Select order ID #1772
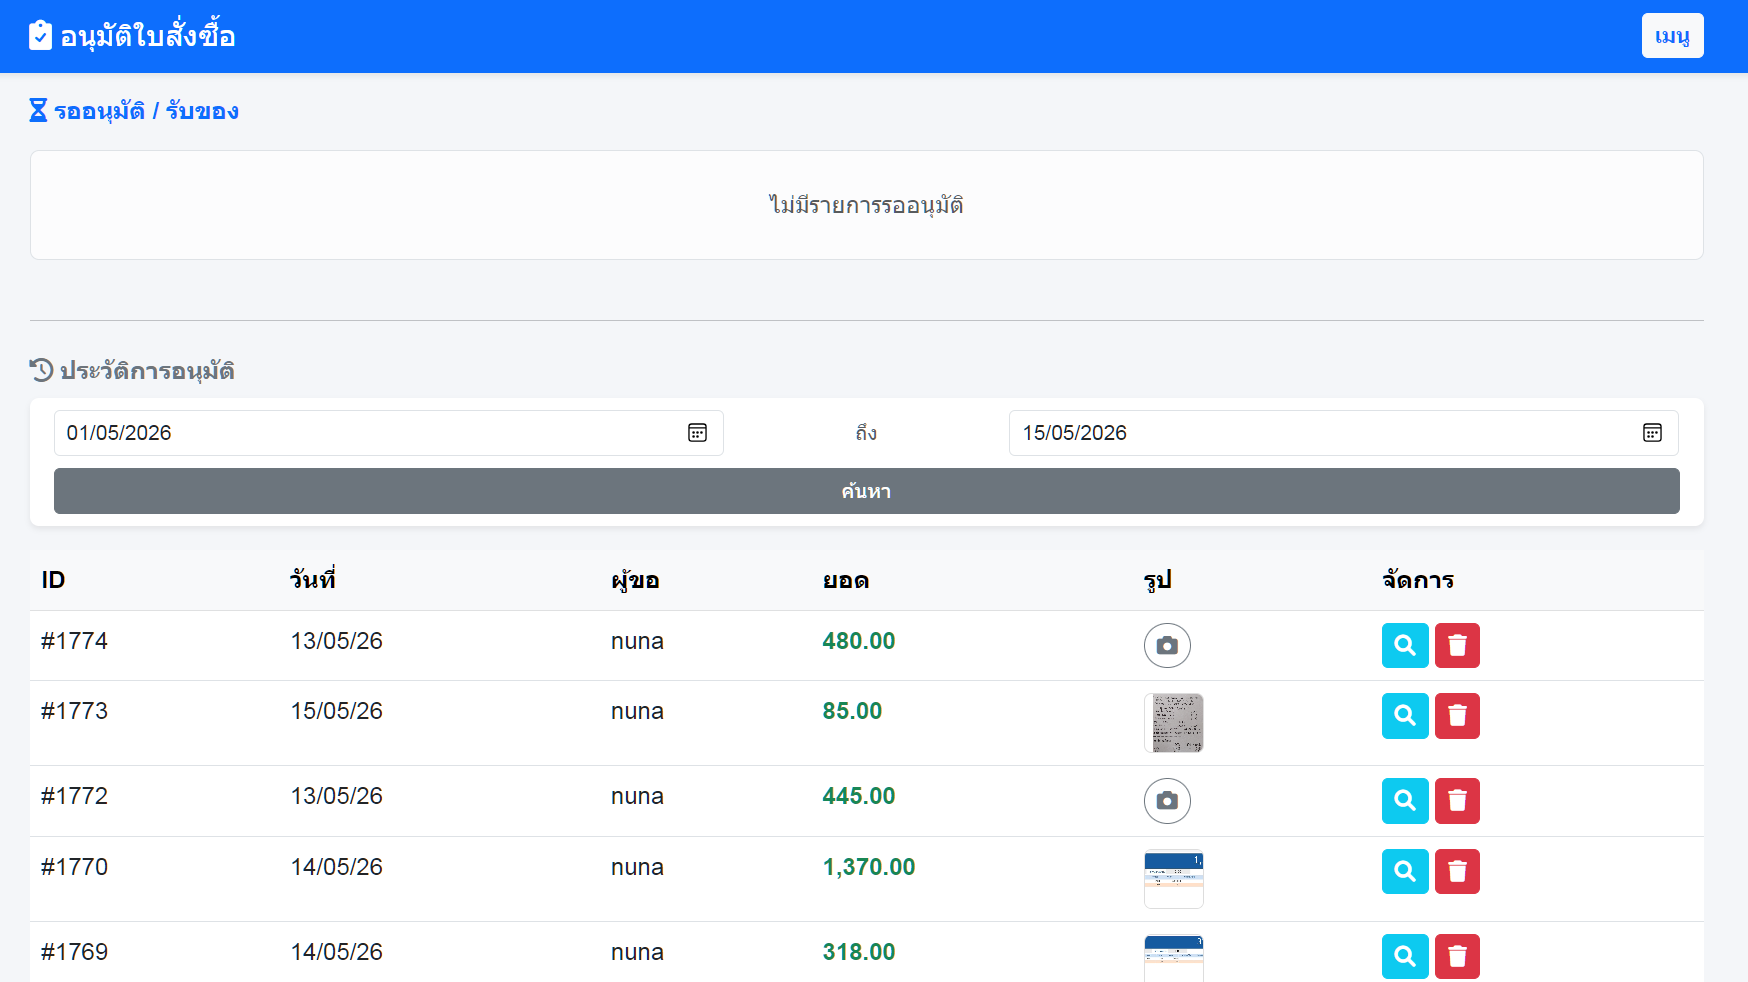The width and height of the screenshot is (1748, 982). (74, 796)
